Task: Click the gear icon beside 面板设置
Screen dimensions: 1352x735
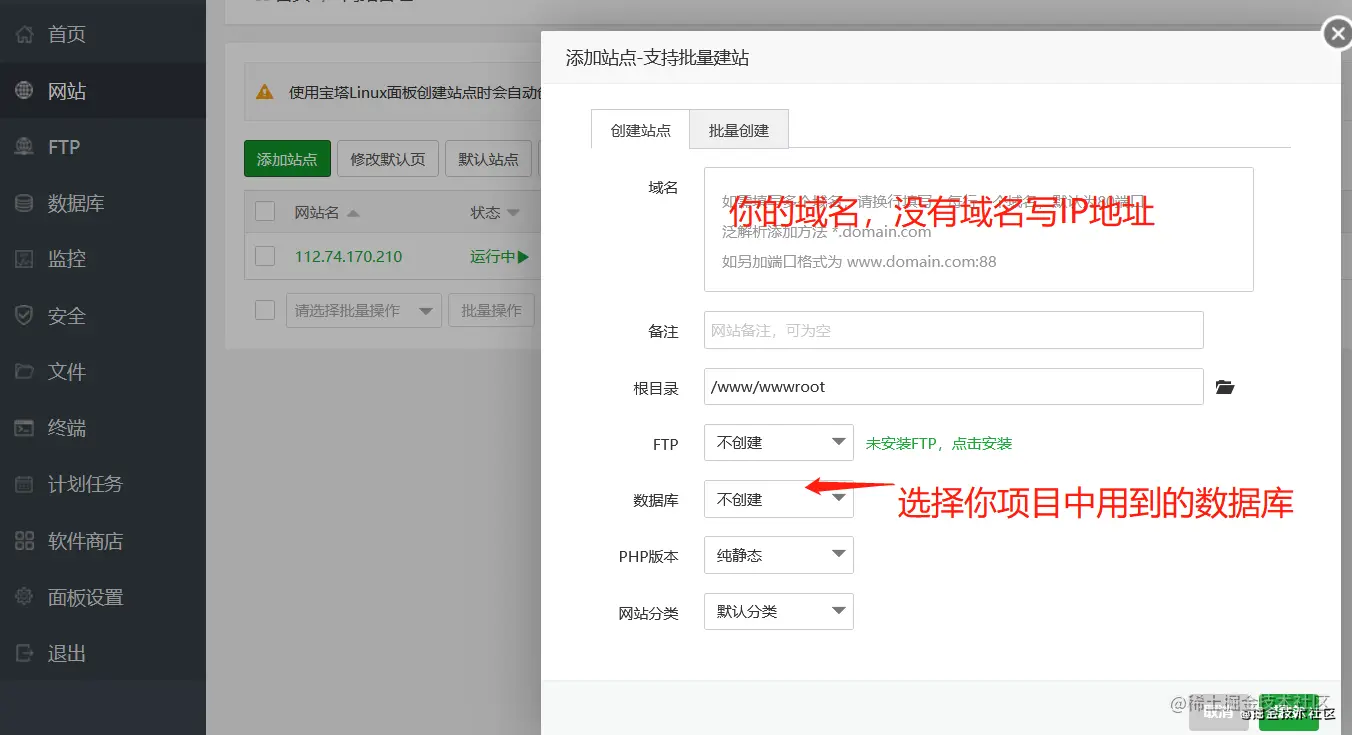Action: [x=25, y=597]
